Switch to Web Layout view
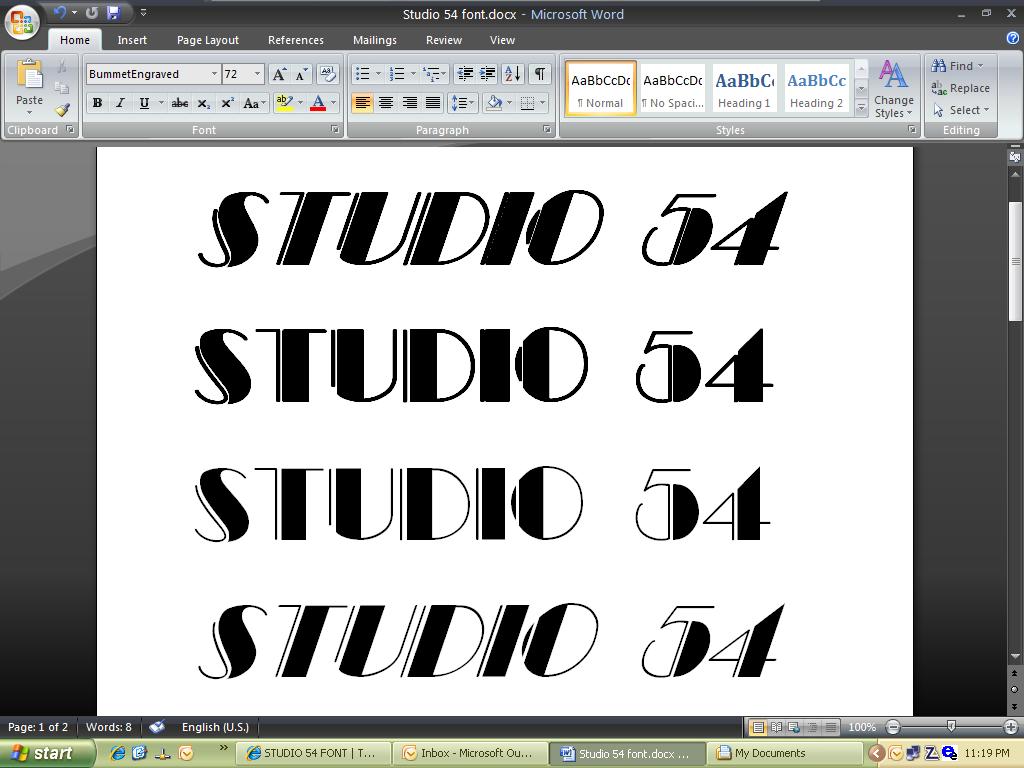 (x=794, y=727)
